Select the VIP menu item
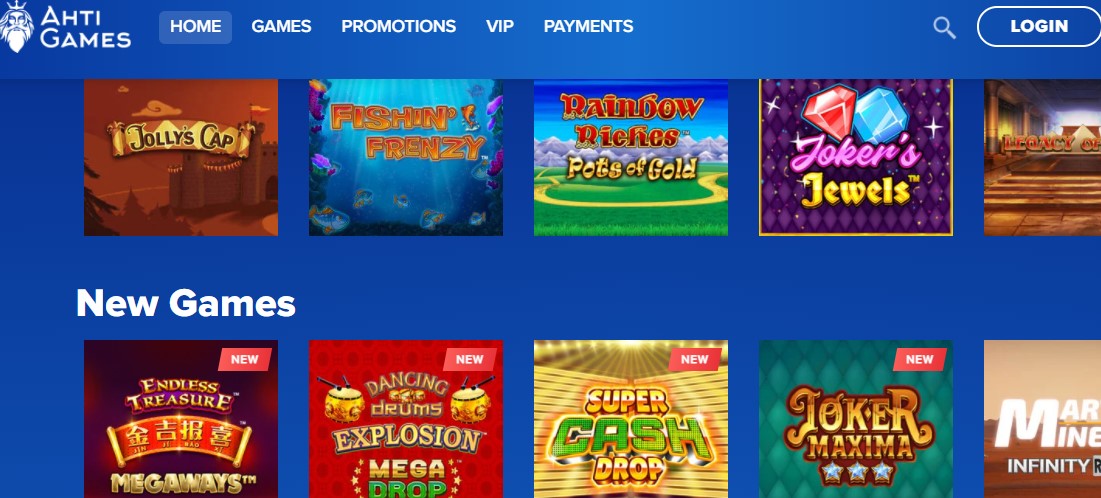The height and width of the screenshot is (498, 1101). [x=499, y=27]
